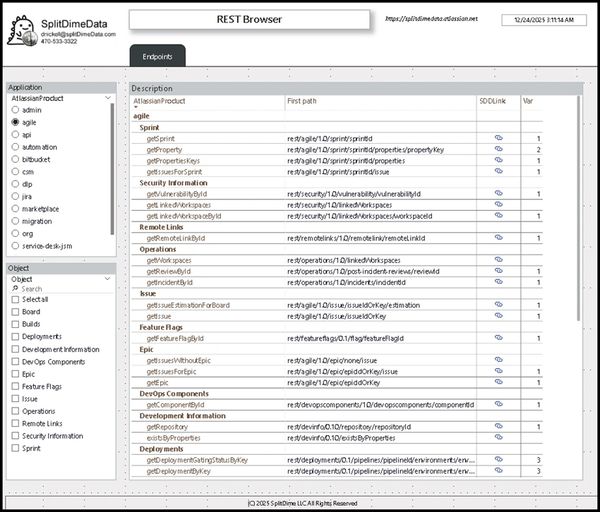Click the link icon for getVulnerabilityById
Viewport: 600px width, 512px height.
coord(498,193)
